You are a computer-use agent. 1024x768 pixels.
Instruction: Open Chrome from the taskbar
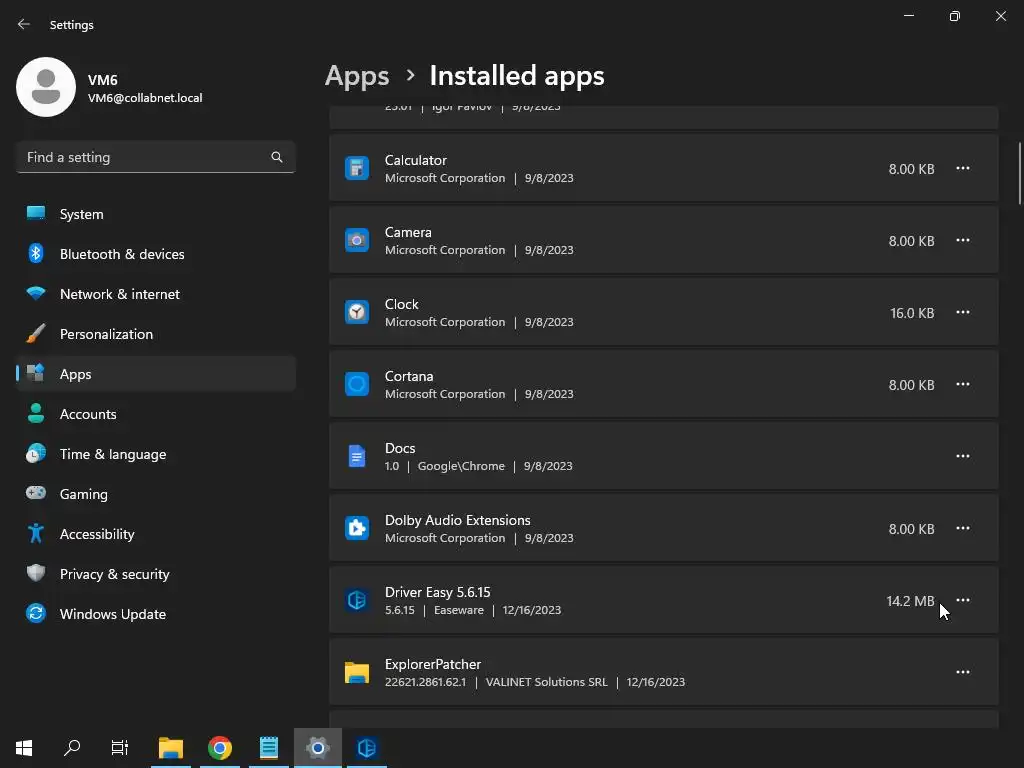[220, 748]
